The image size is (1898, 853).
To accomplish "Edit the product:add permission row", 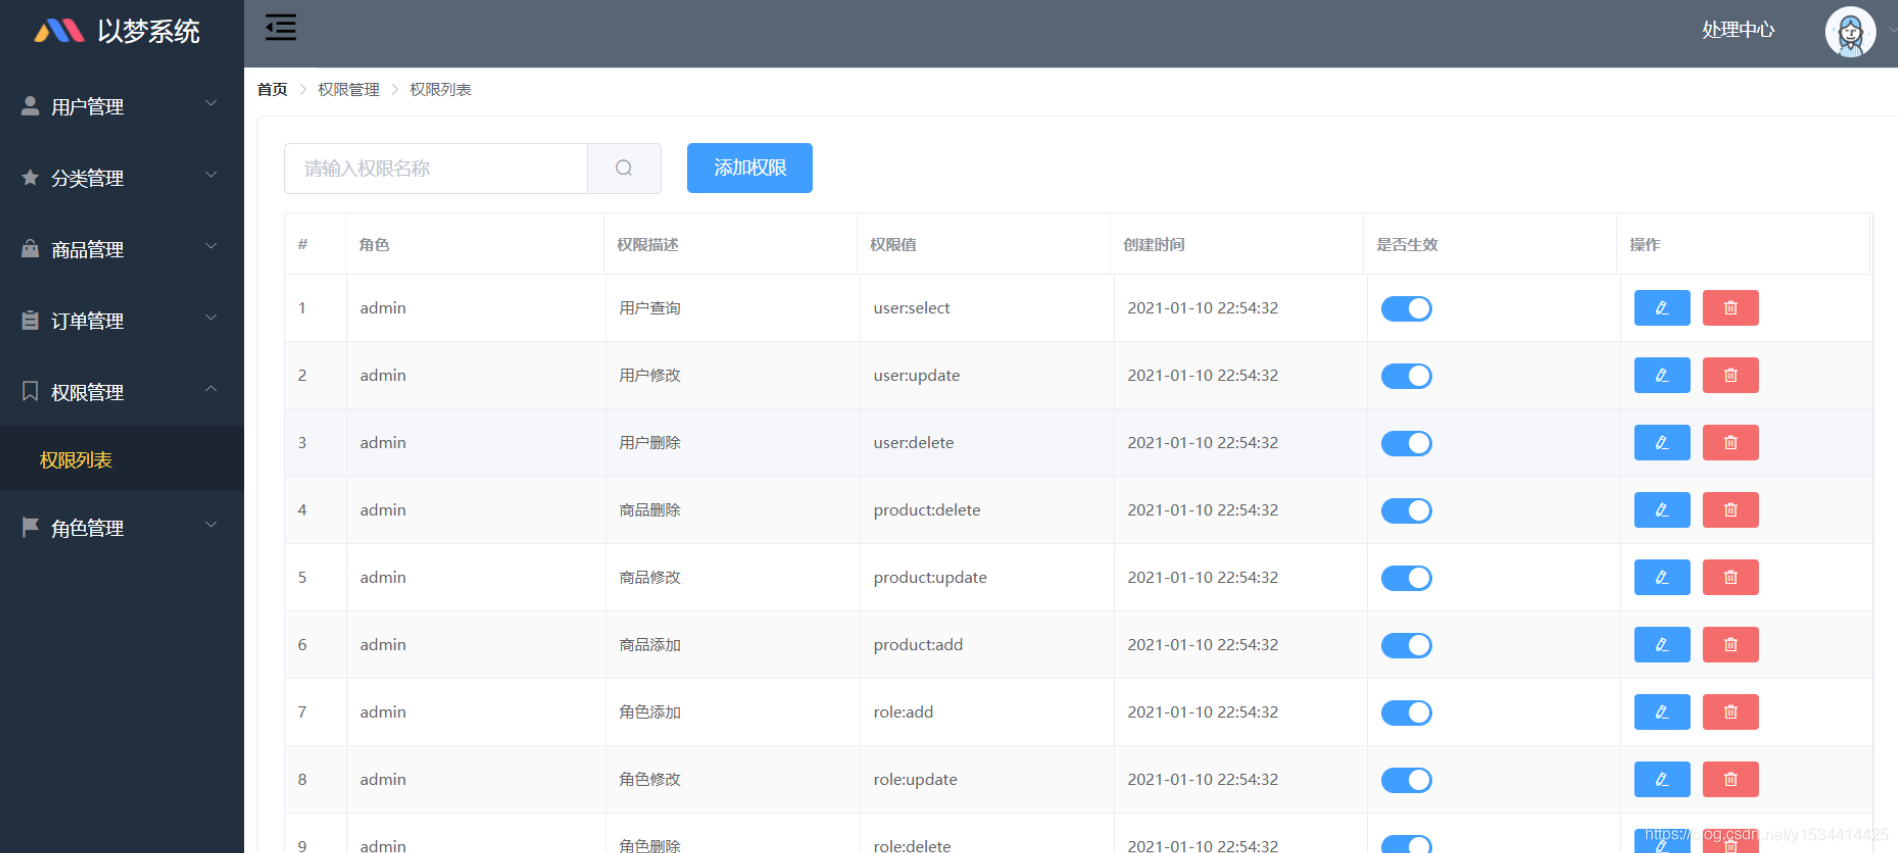I will point(1662,644).
